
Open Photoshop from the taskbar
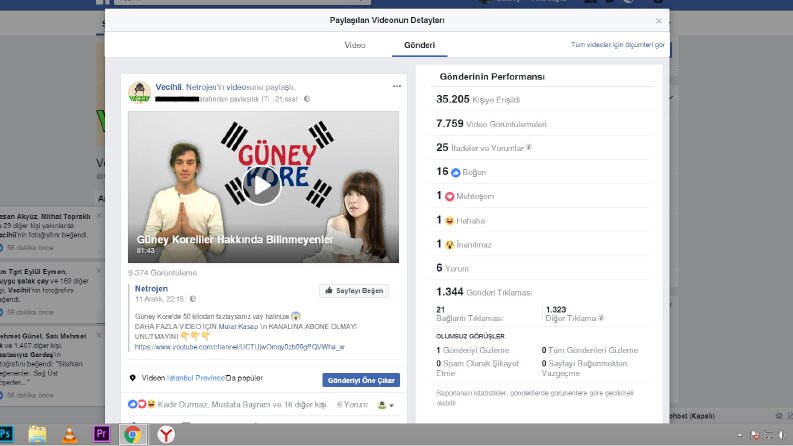(x=6, y=434)
